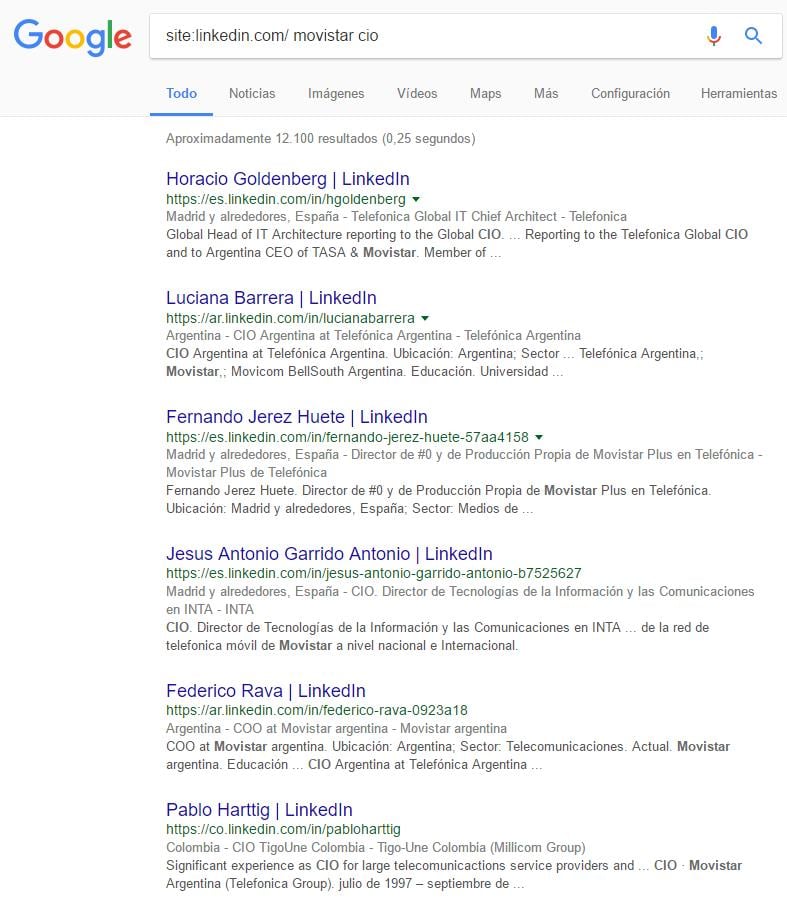Click the Google logo
The width and height of the screenshot is (787, 908).
(x=72, y=36)
